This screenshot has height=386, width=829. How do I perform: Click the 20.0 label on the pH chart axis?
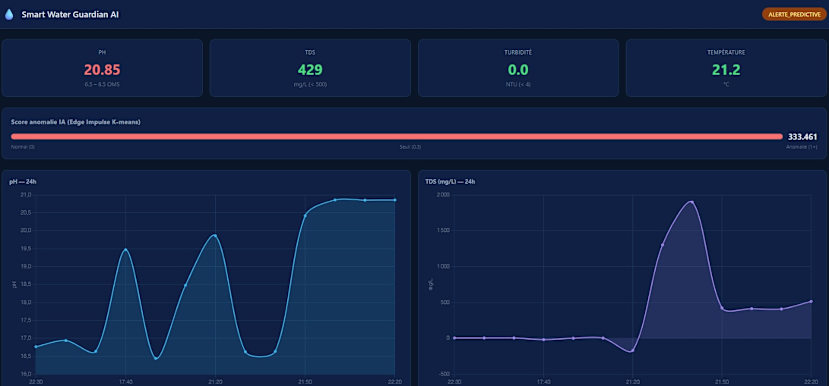pyautogui.click(x=26, y=231)
